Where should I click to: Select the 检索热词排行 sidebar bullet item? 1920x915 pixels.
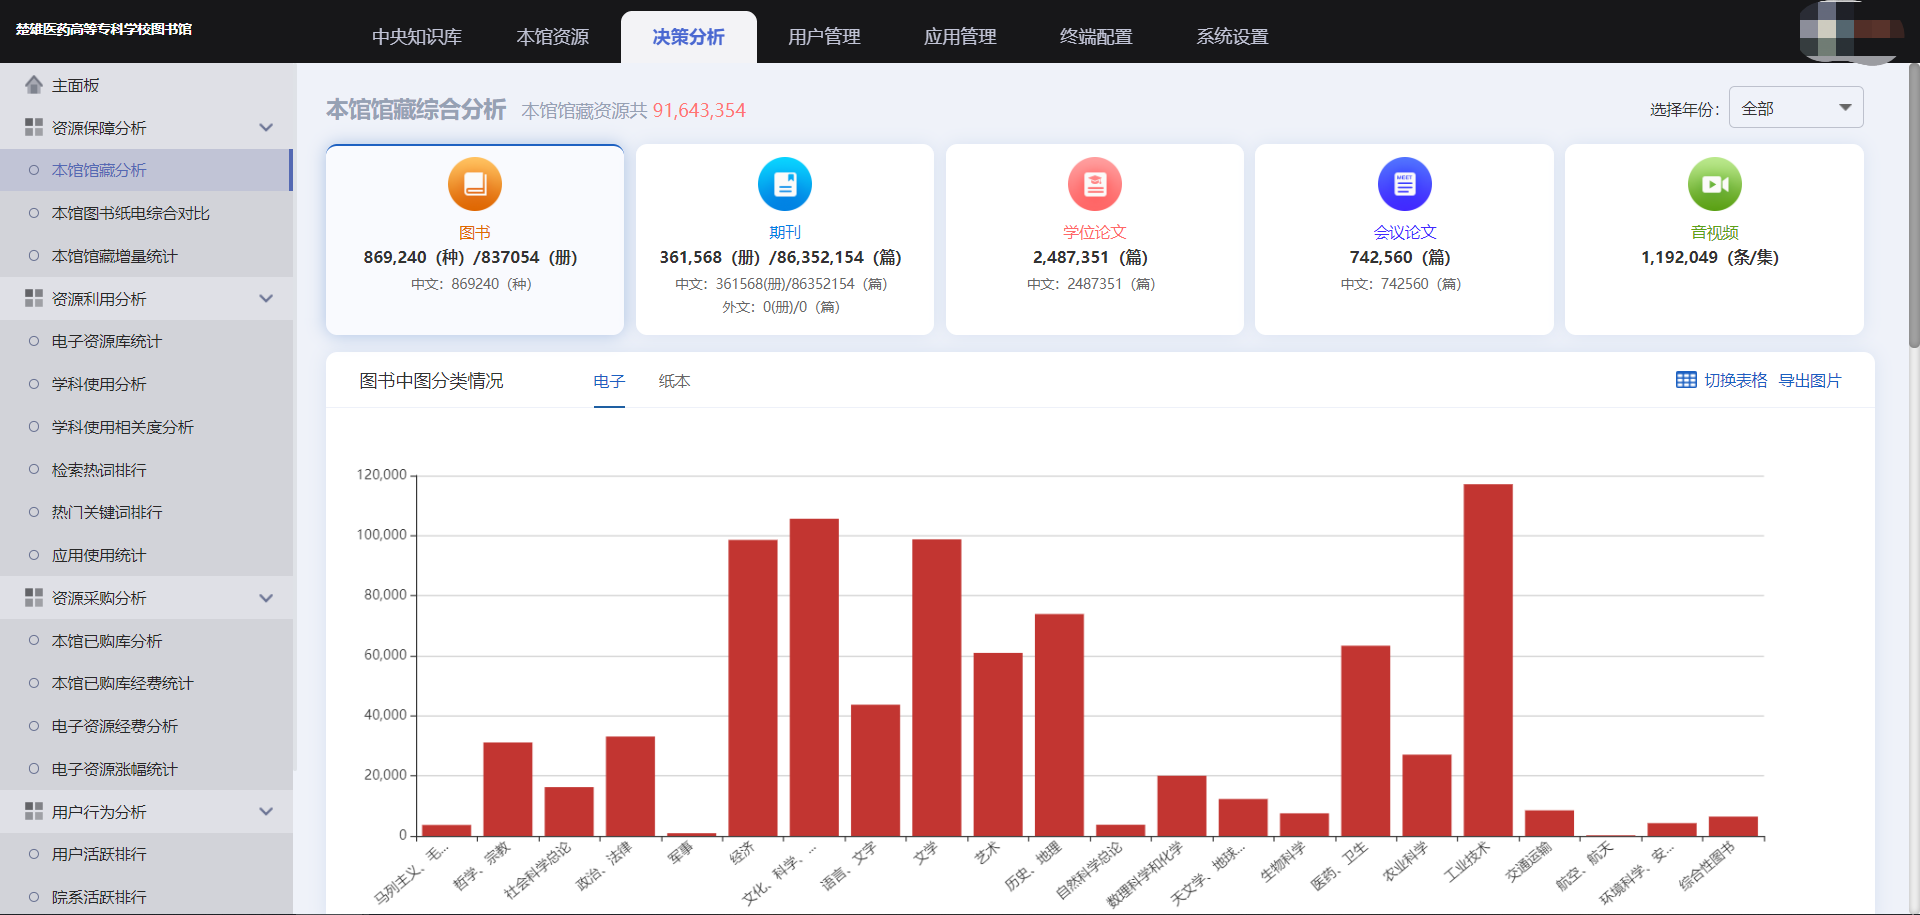click(x=34, y=470)
